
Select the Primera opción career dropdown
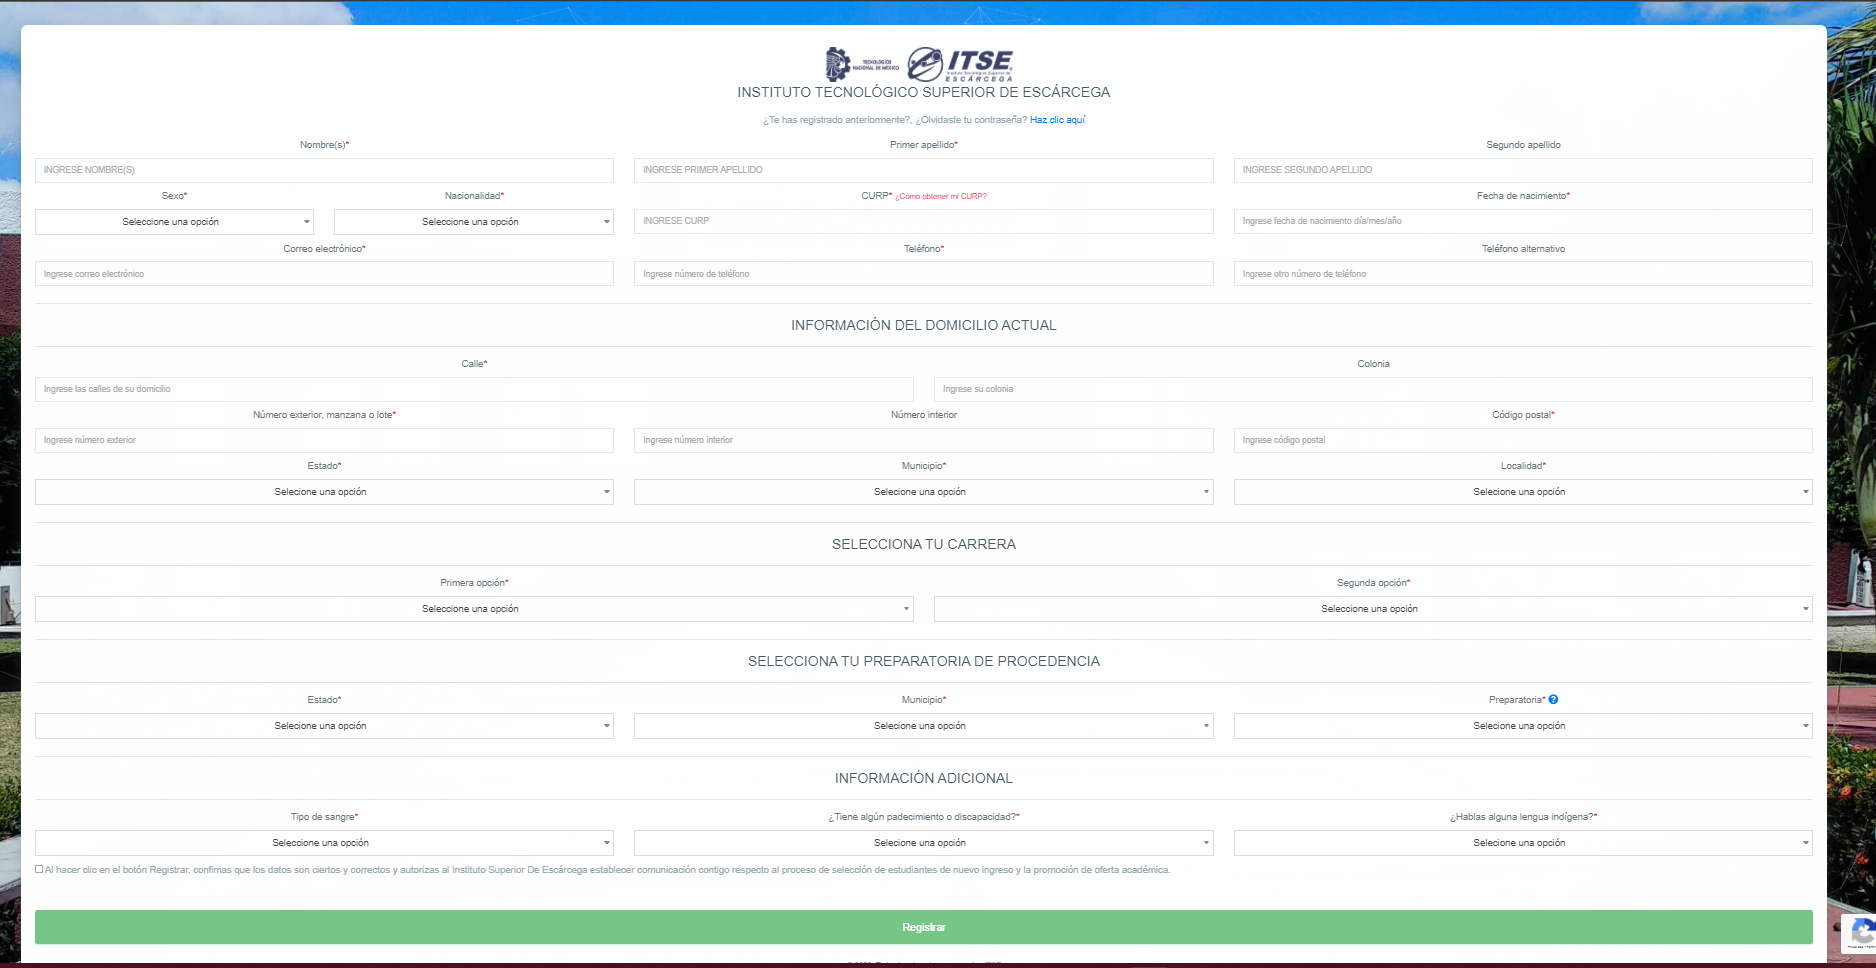tap(474, 609)
